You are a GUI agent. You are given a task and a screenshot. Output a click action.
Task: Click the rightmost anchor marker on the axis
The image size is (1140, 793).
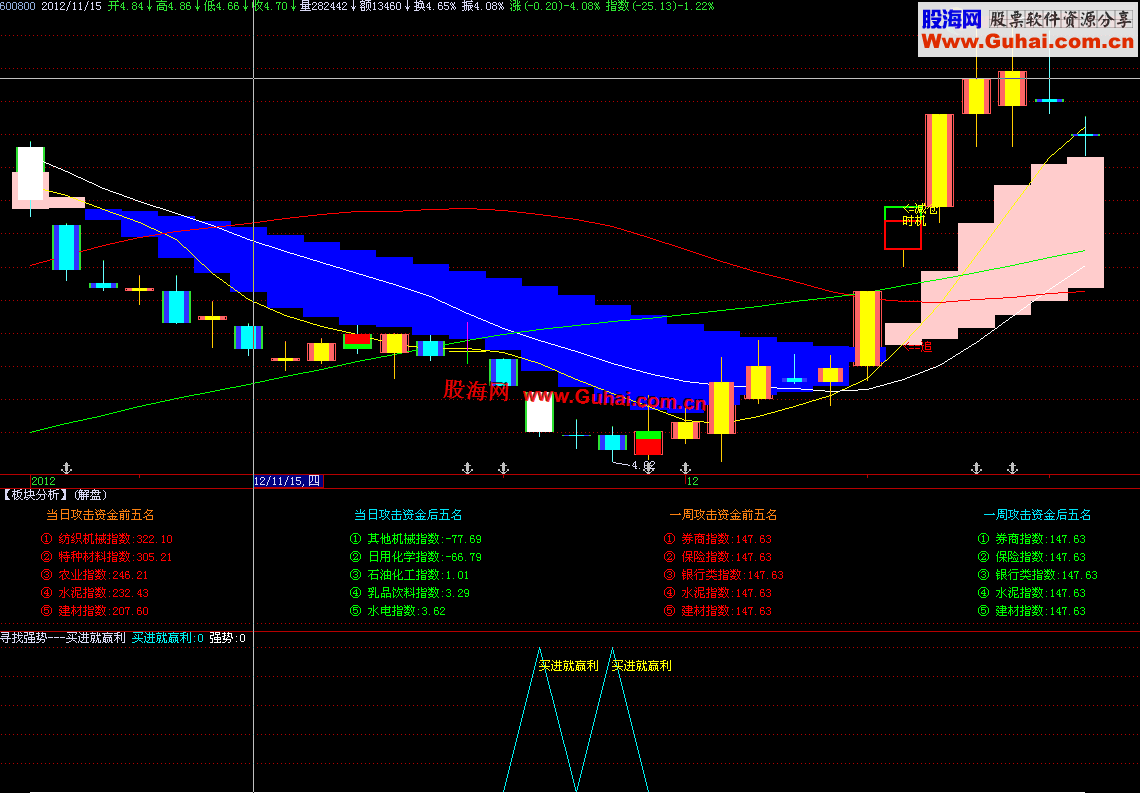[1012, 468]
